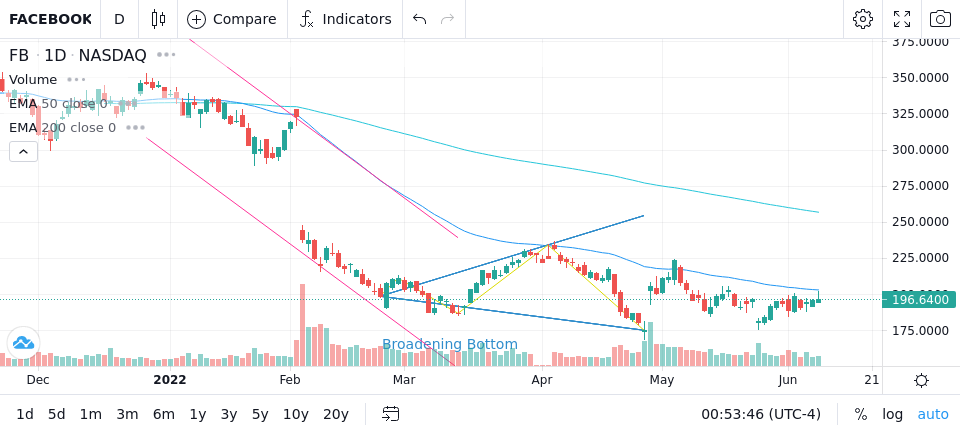Enter fullscreen mode
960x433 pixels.
[902, 19]
